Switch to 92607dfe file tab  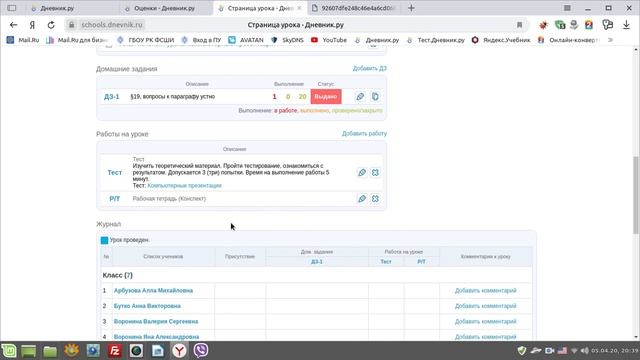(353, 8)
